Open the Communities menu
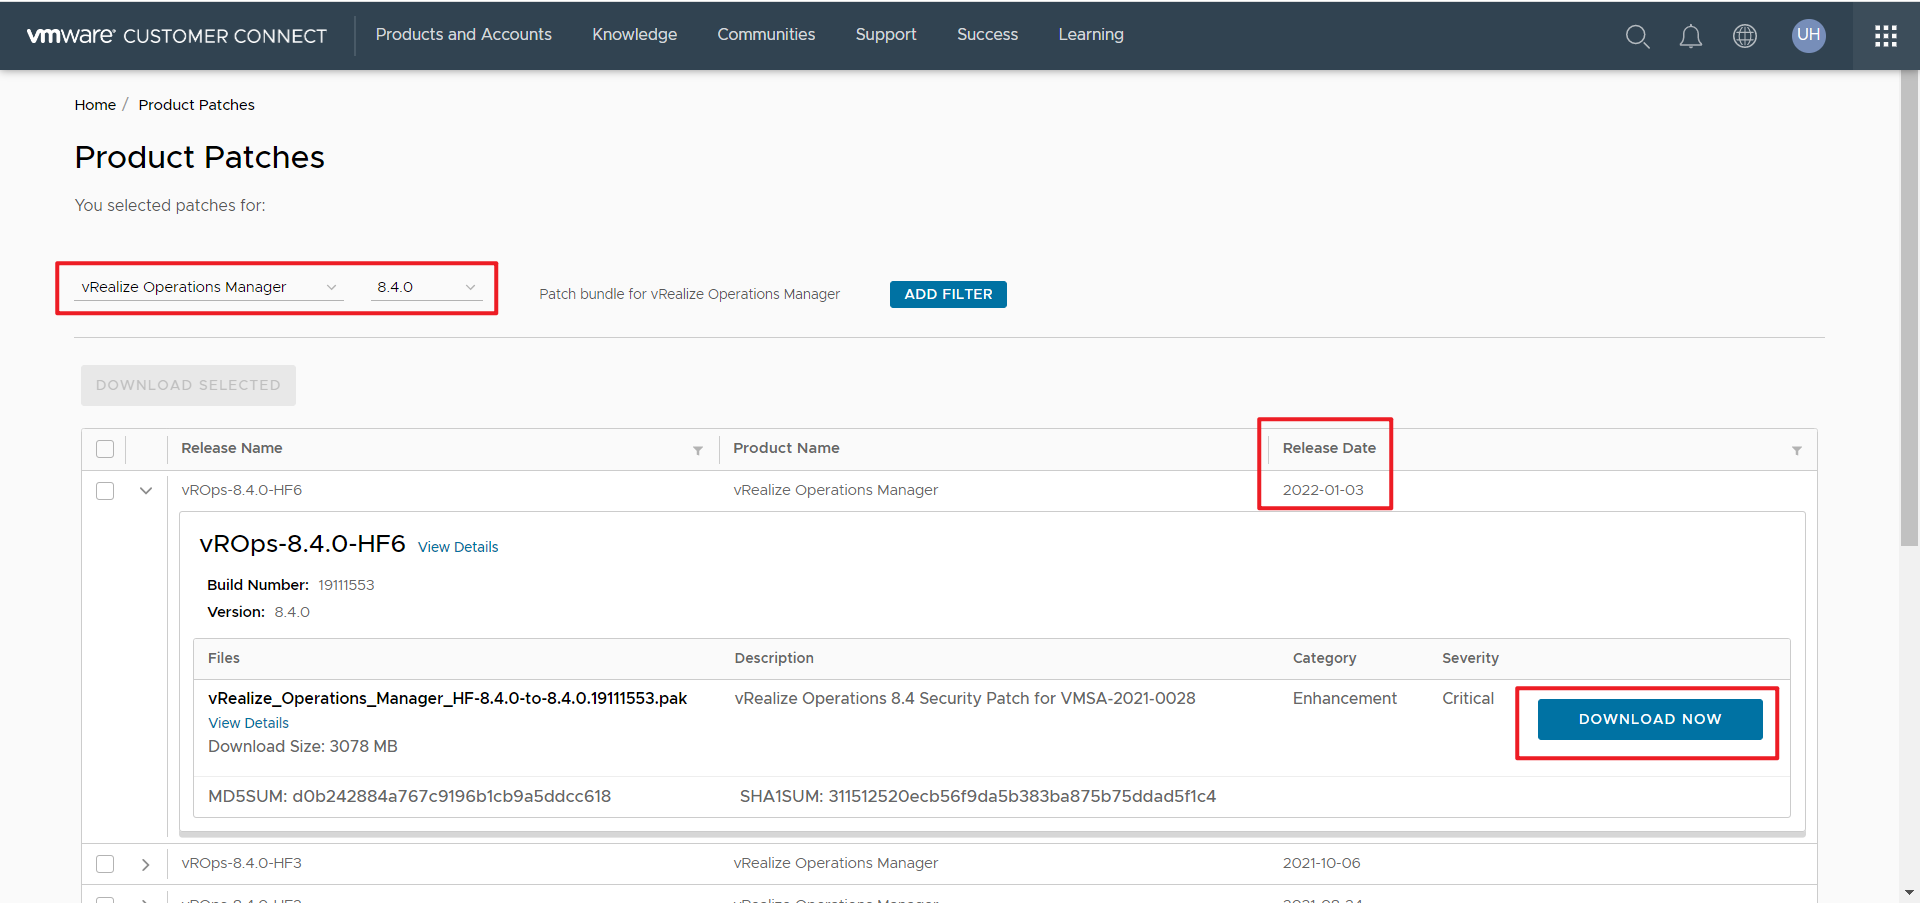 coord(766,34)
